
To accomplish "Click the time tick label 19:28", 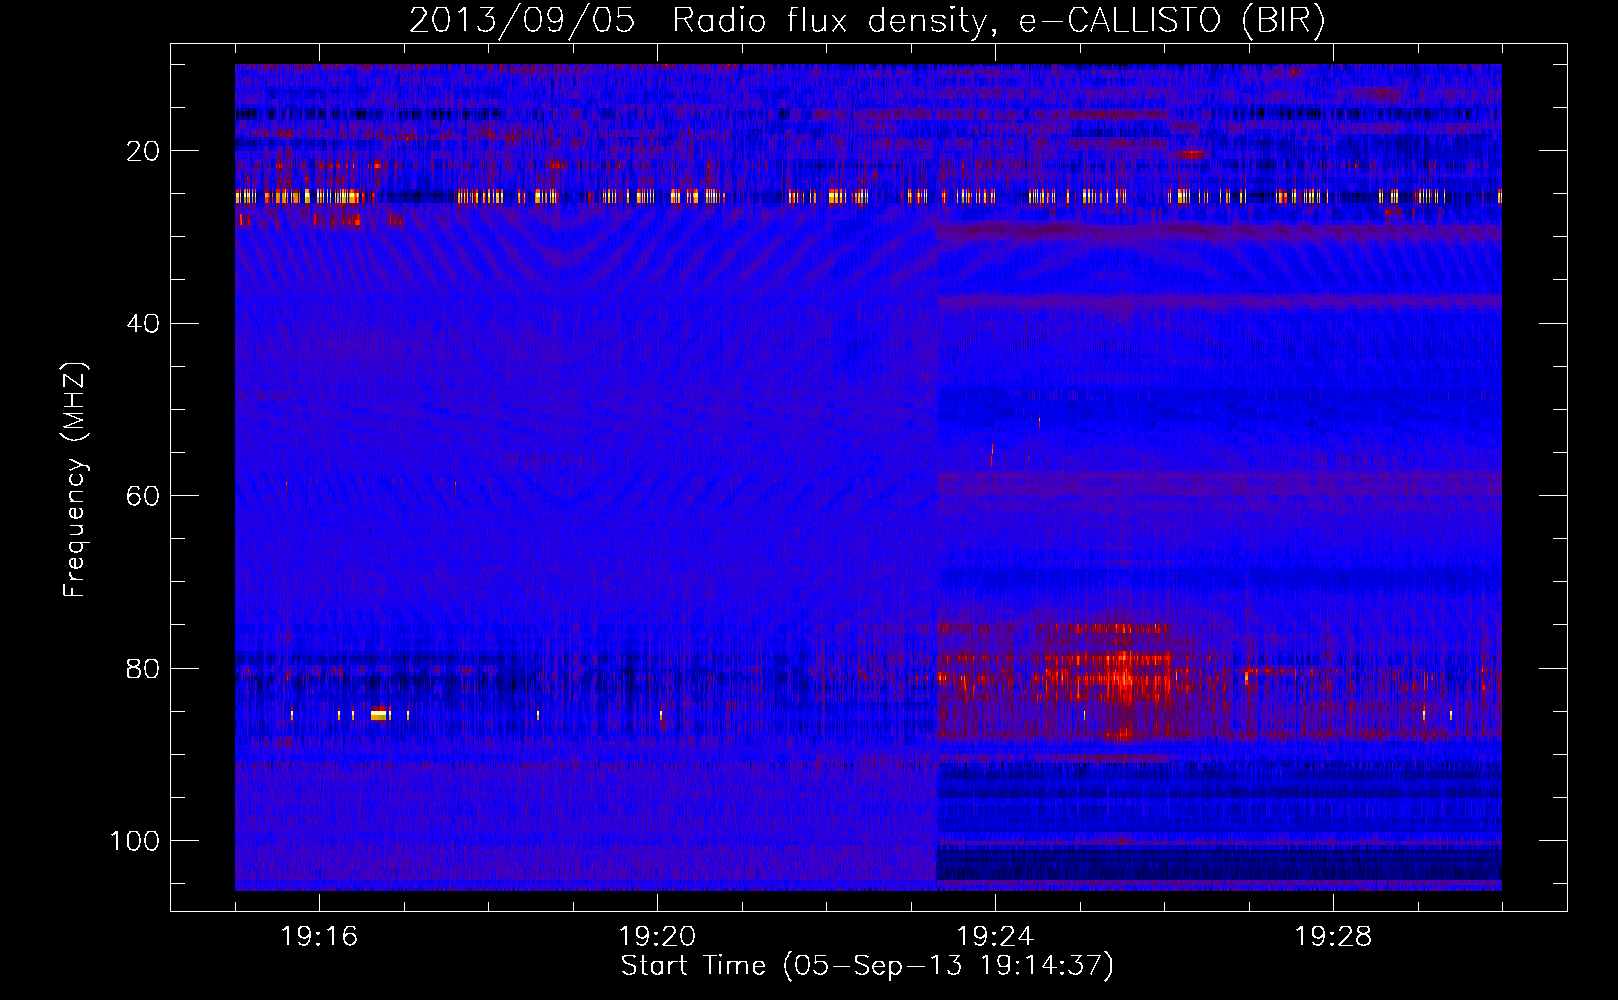I will click(1333, 937).
